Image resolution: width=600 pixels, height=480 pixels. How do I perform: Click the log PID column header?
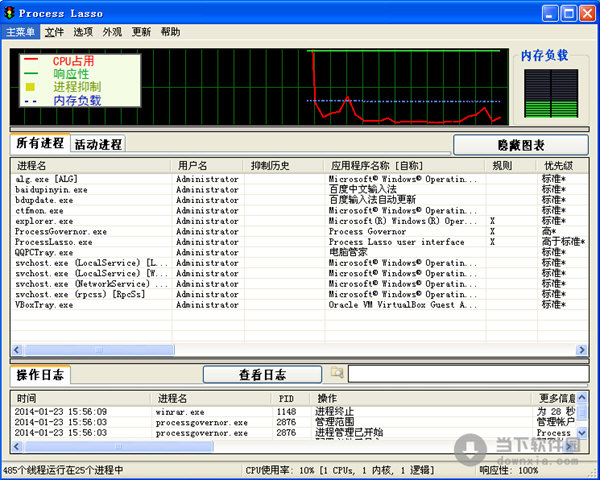(x=291, y=398)
